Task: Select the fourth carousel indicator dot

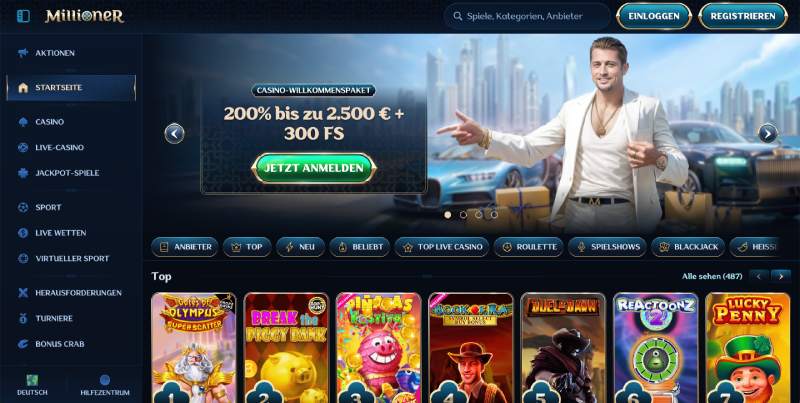Action: coord(494,215)
